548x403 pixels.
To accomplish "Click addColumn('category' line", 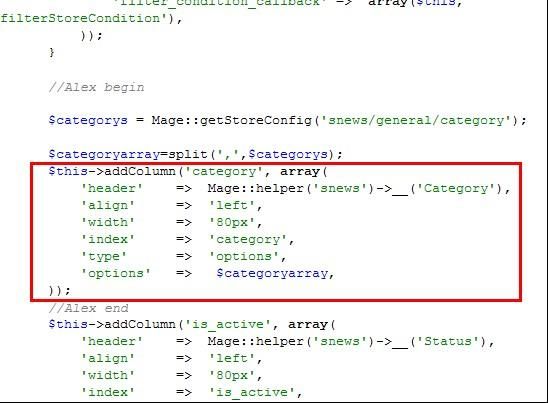I will (x=188, y=171).
